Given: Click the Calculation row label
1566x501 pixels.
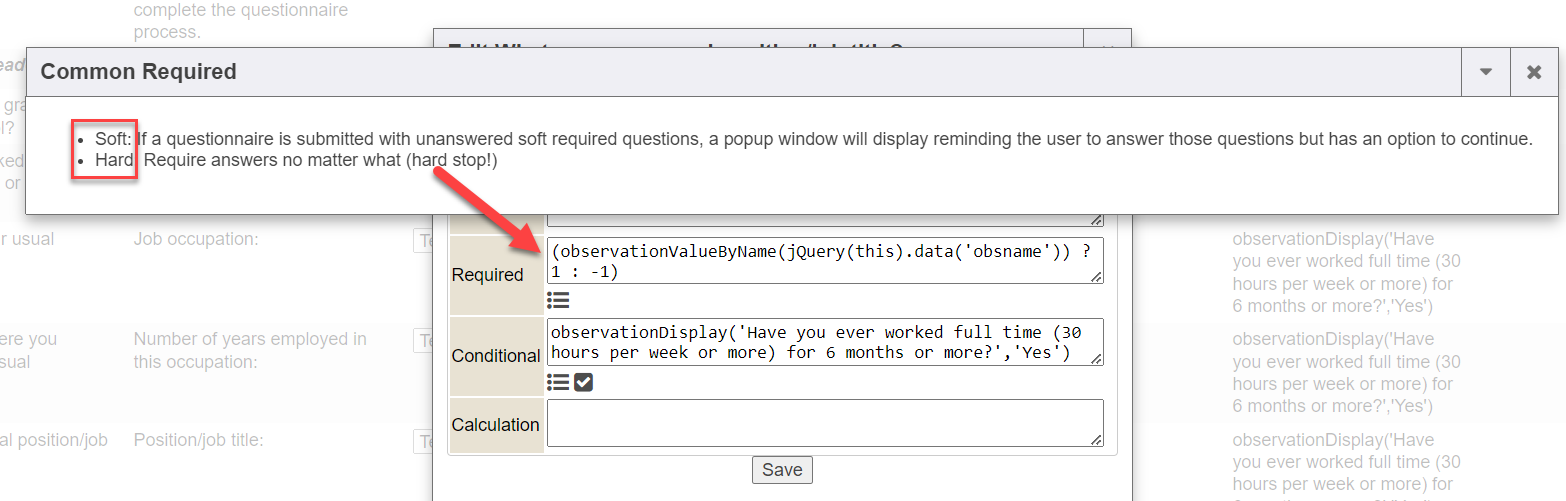Looking at the screenshot, I should [495, 425].
